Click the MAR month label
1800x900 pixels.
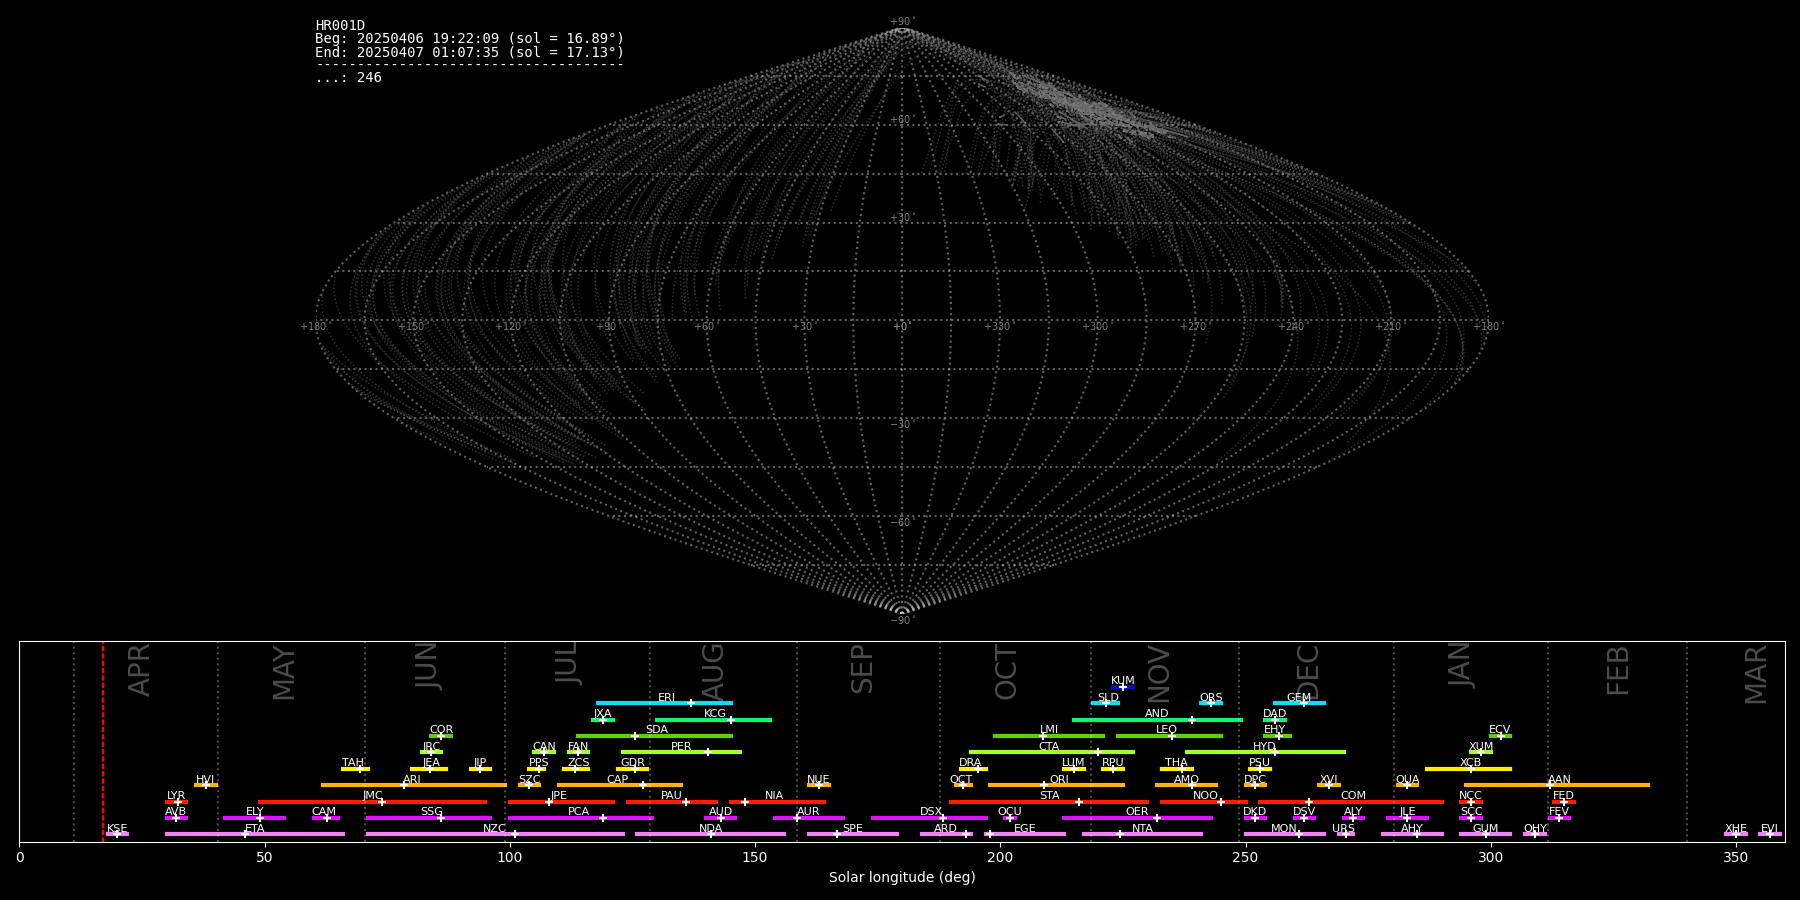(1756, 674)
